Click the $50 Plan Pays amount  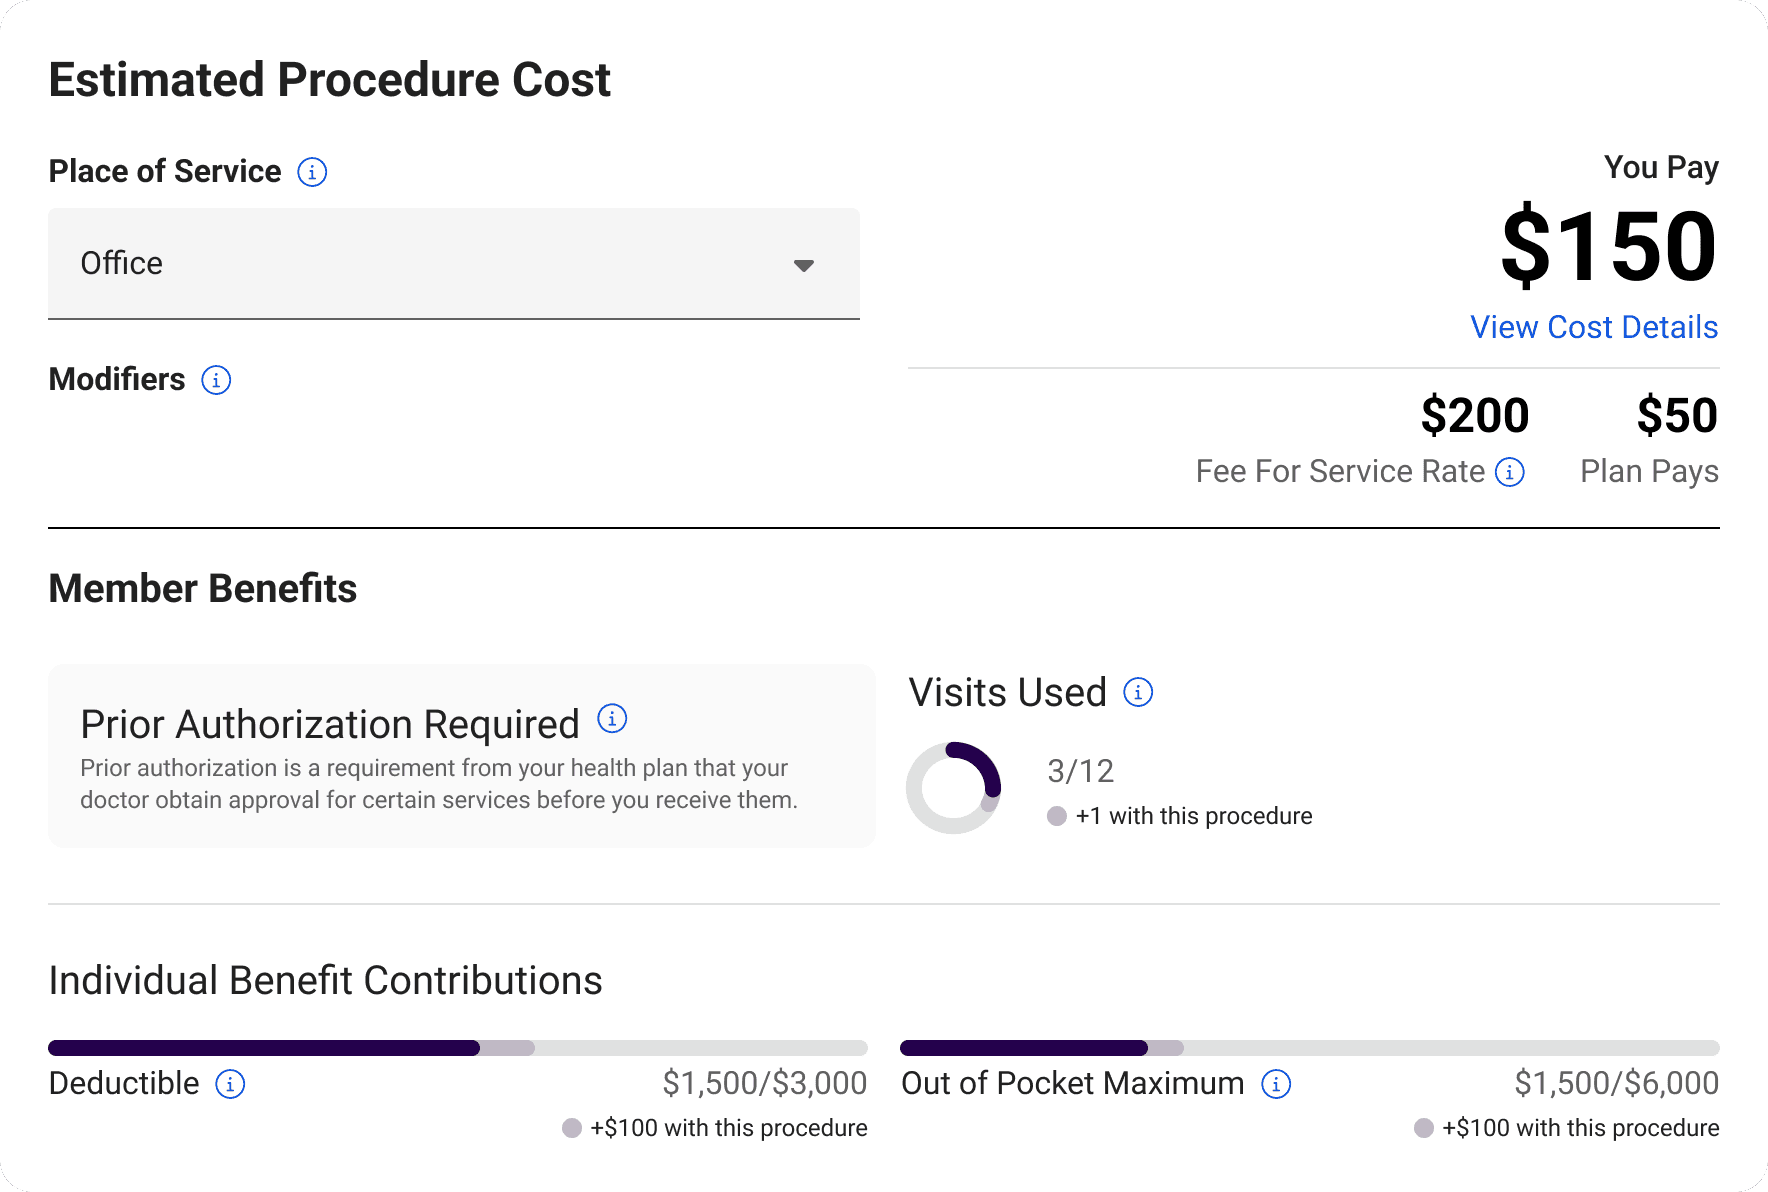pos(1676,415)
